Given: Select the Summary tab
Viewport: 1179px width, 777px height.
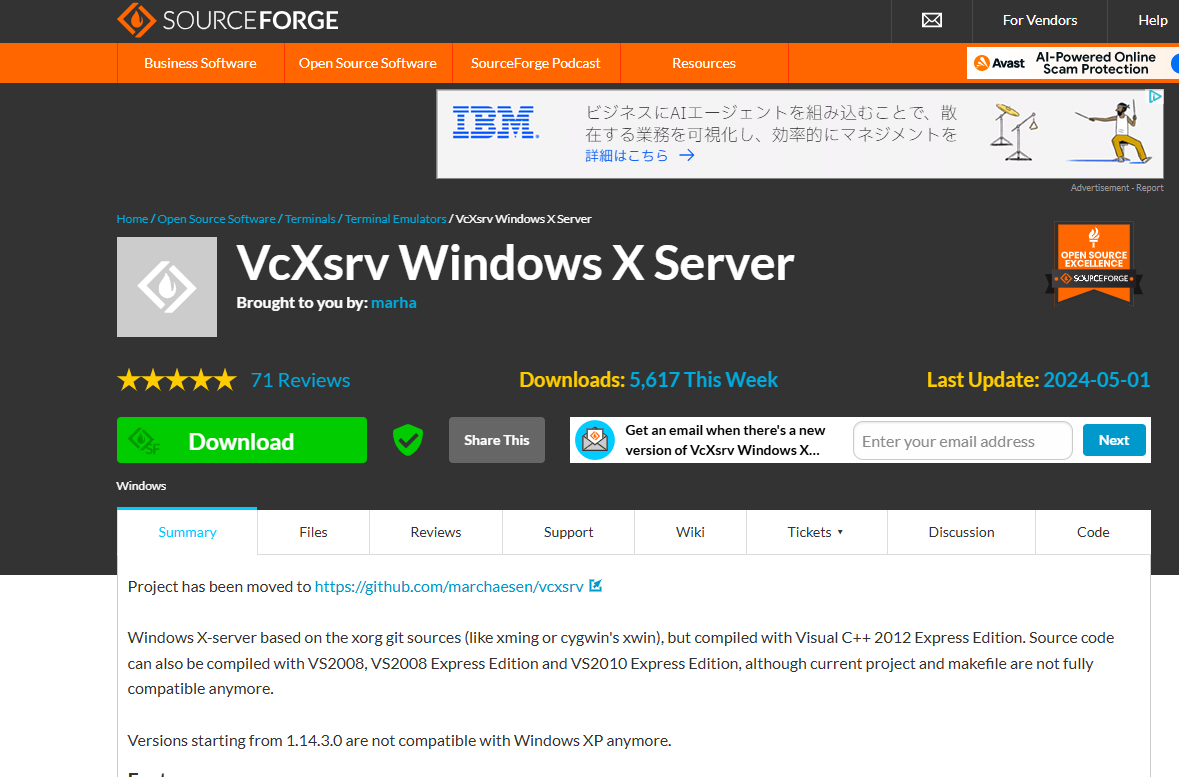Looking at the screenshot, I should pyautogui.click(x=187, y=532).
